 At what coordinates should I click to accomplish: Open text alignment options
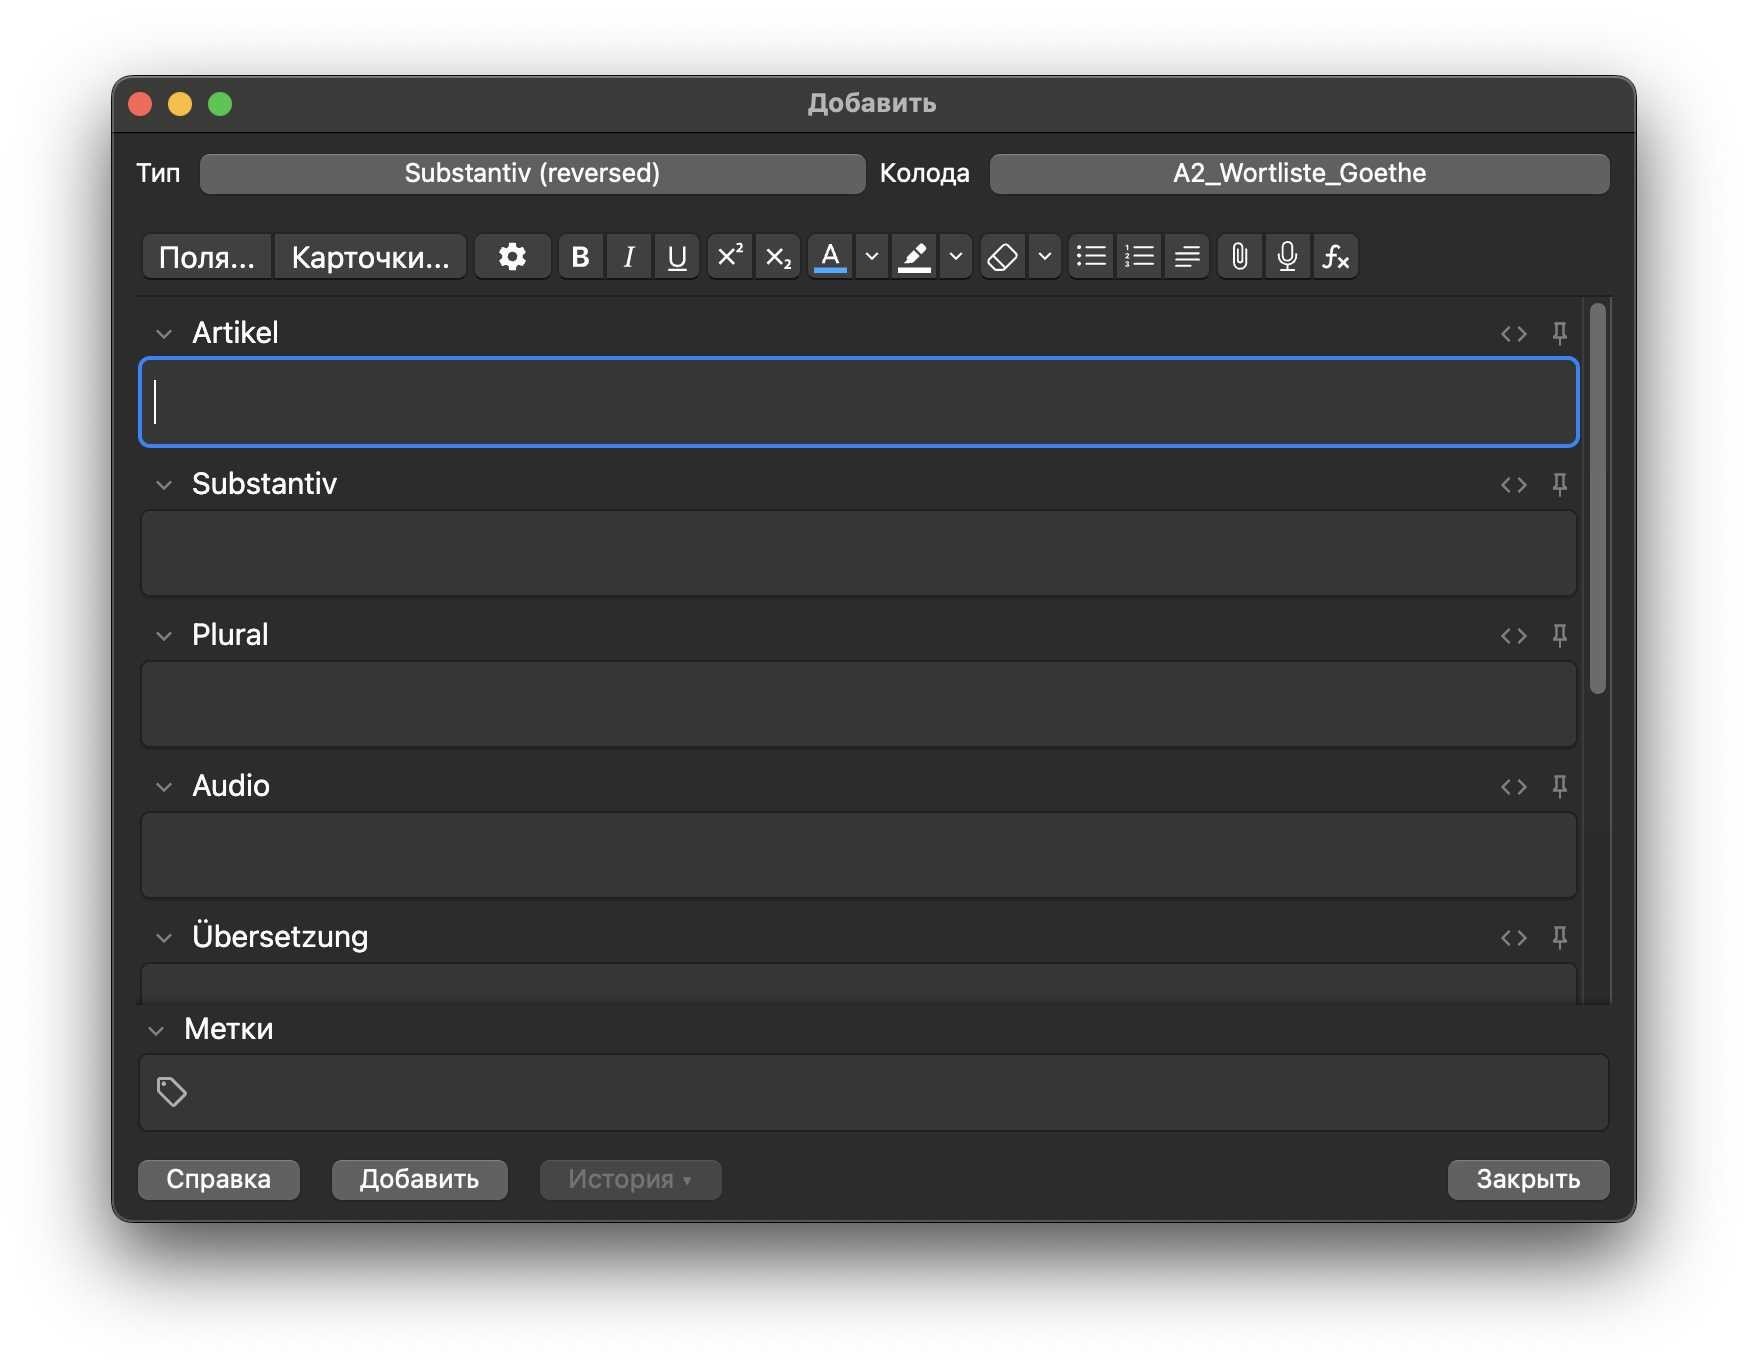(x=1187, y=257)
